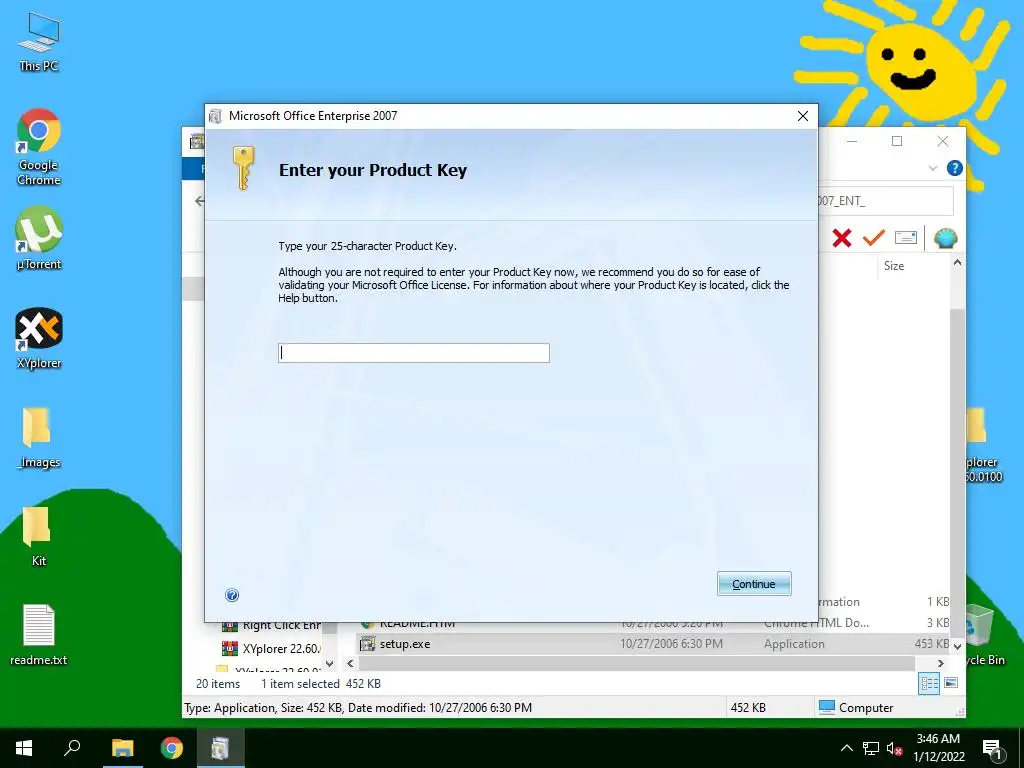The width and height of the screenshot is (1024, 768).
Task: Open the µTorrent desktop shortcut
Action: [x=39, y=238]
